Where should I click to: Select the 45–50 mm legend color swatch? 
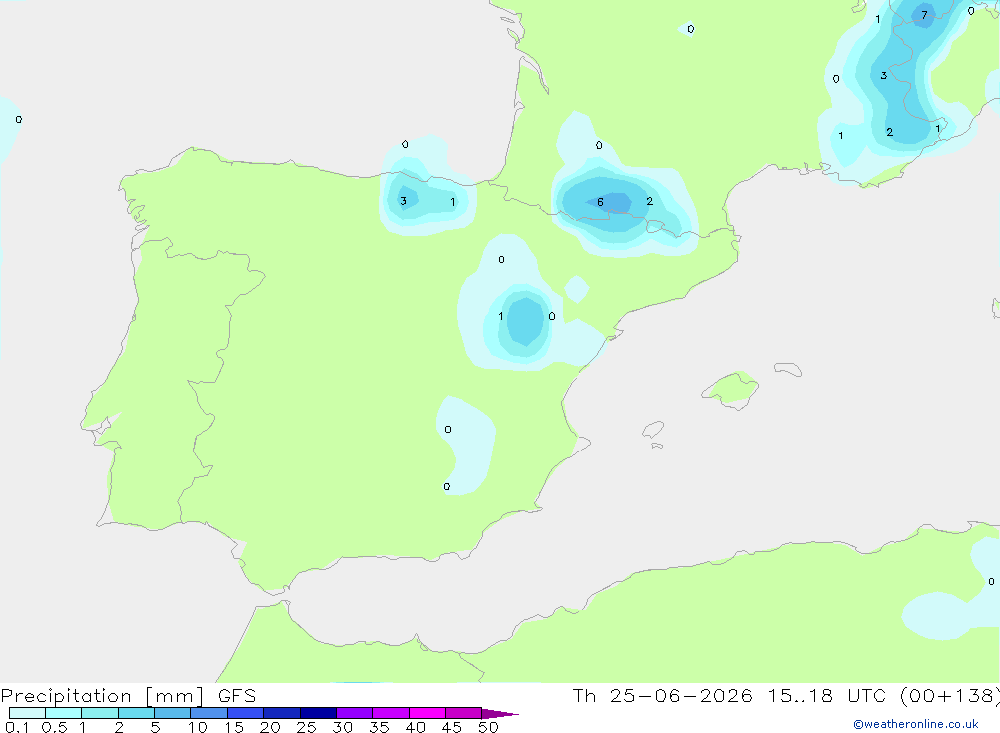pos(463,713)
